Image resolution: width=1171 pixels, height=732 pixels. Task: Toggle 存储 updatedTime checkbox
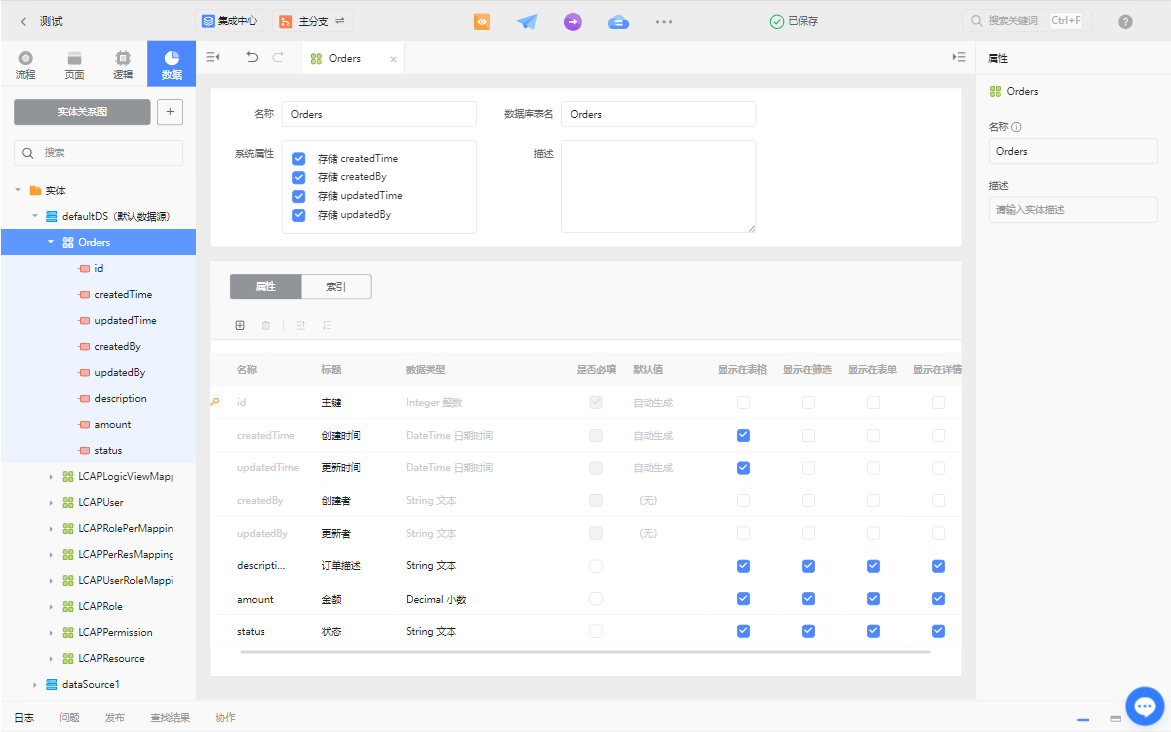tap(299, 196)
